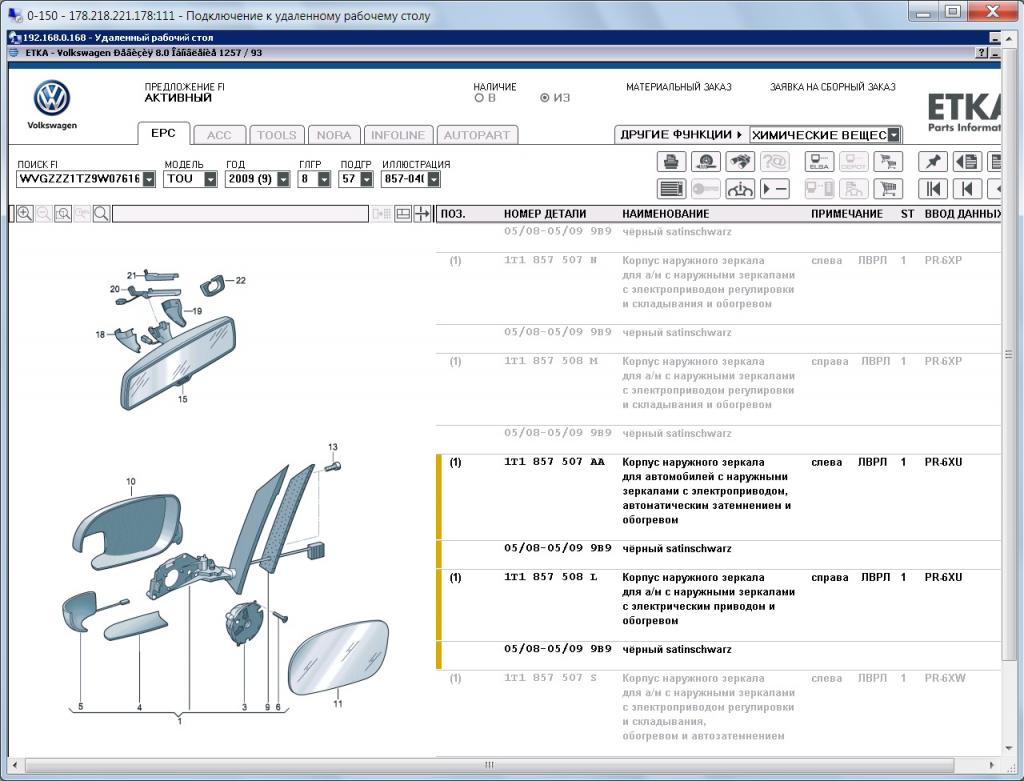Open the МОДЕЛЬ dropdown showing TOU
The width and height of the screenshot is (1024, 781).
click(210, 179)
